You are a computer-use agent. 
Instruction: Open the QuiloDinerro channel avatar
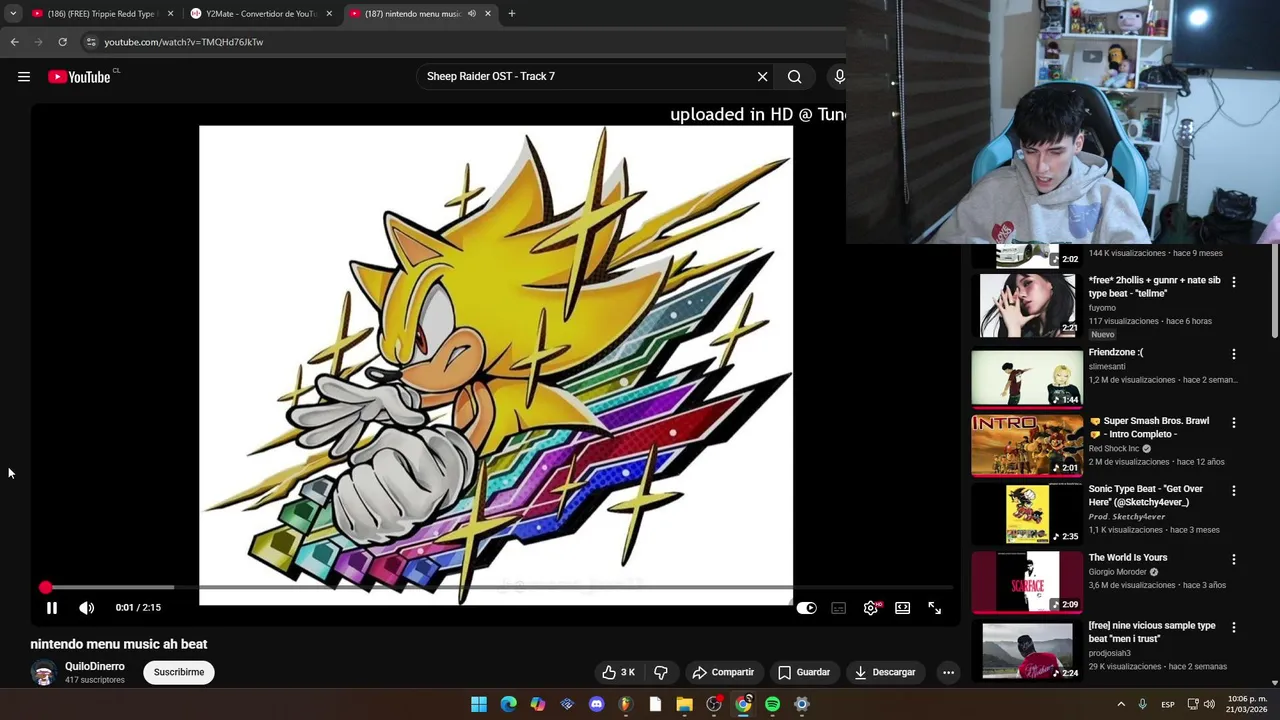click(x=43, y=672)
